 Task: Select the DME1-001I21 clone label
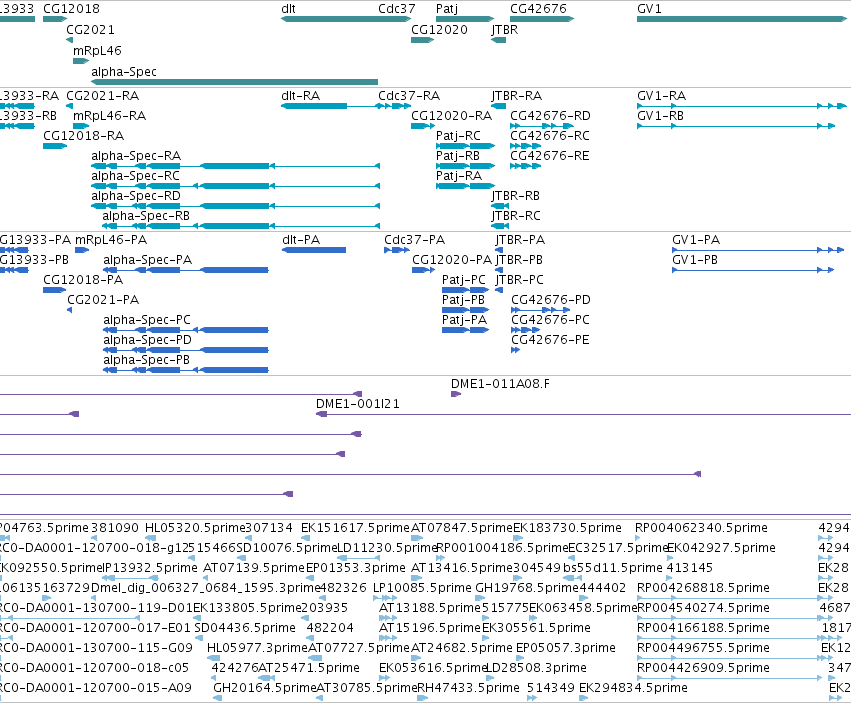tap(358, 404)
